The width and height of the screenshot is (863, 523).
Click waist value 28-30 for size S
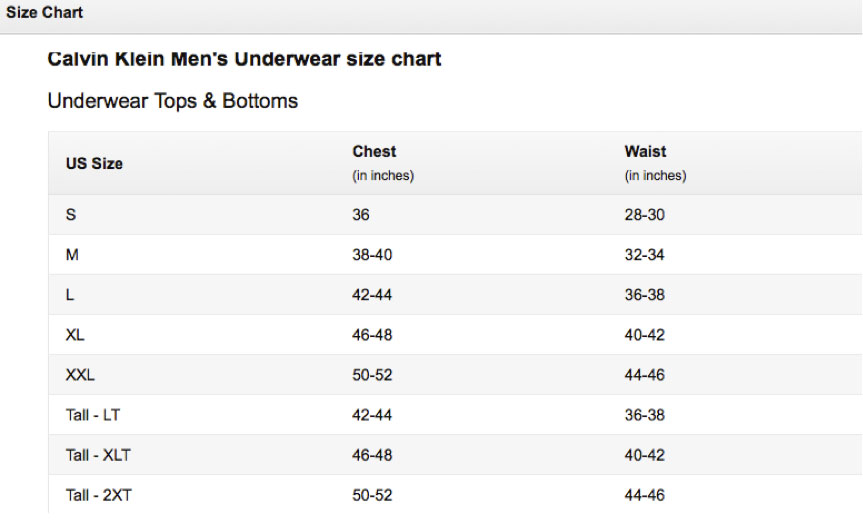tap(644, 215)
